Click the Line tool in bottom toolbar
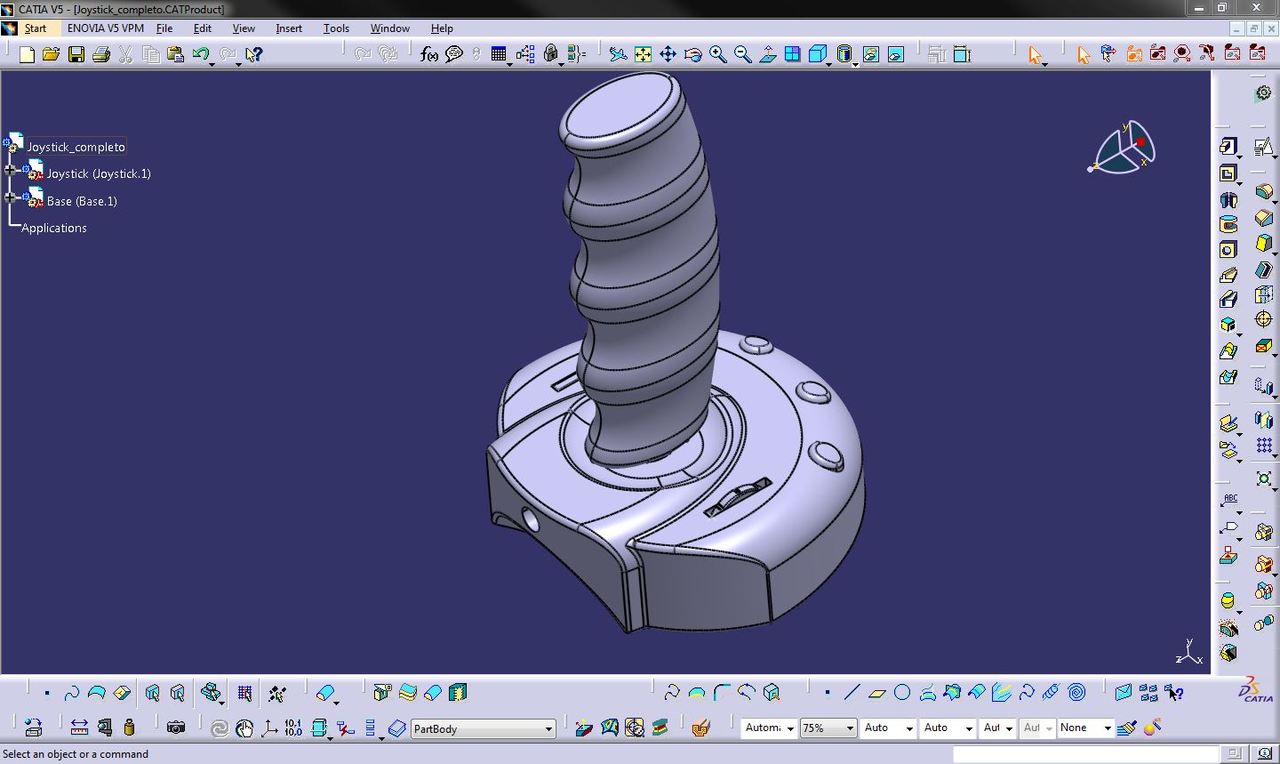The height and width of the screenshot is (764, 1280). click(852, 692)
